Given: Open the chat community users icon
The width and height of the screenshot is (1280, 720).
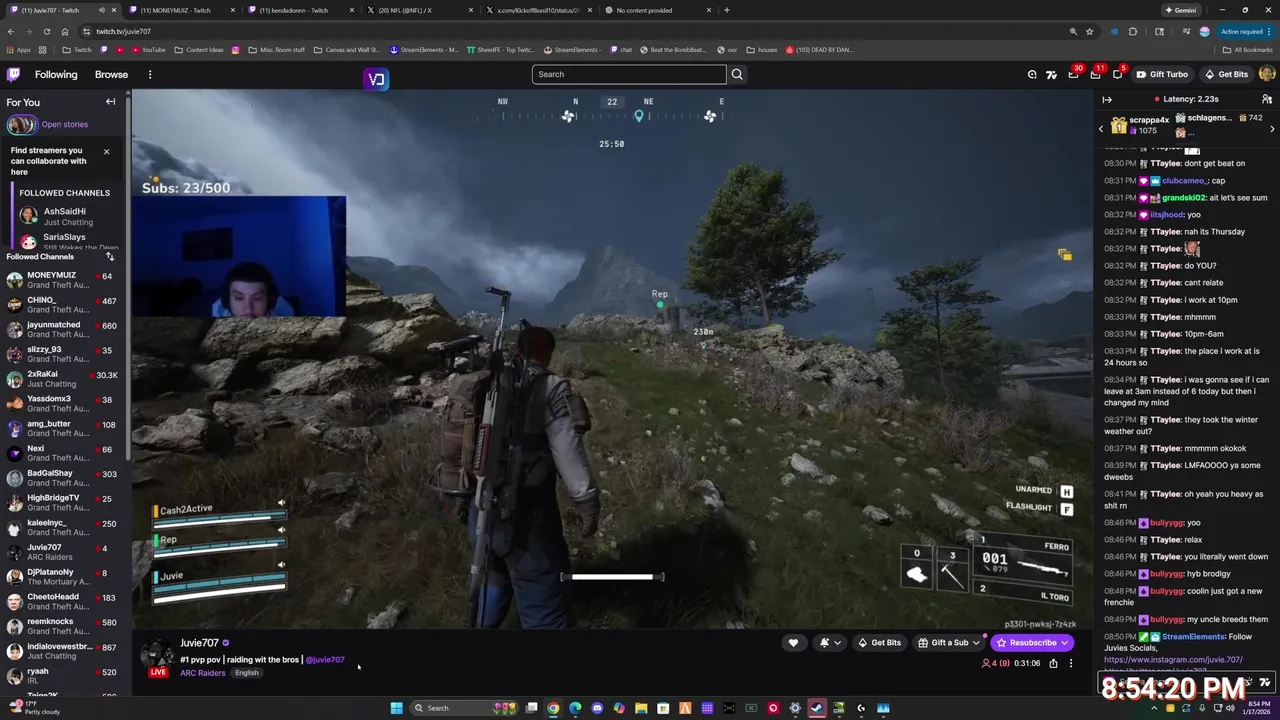Looking at the screenshot, I should 1267,99.
